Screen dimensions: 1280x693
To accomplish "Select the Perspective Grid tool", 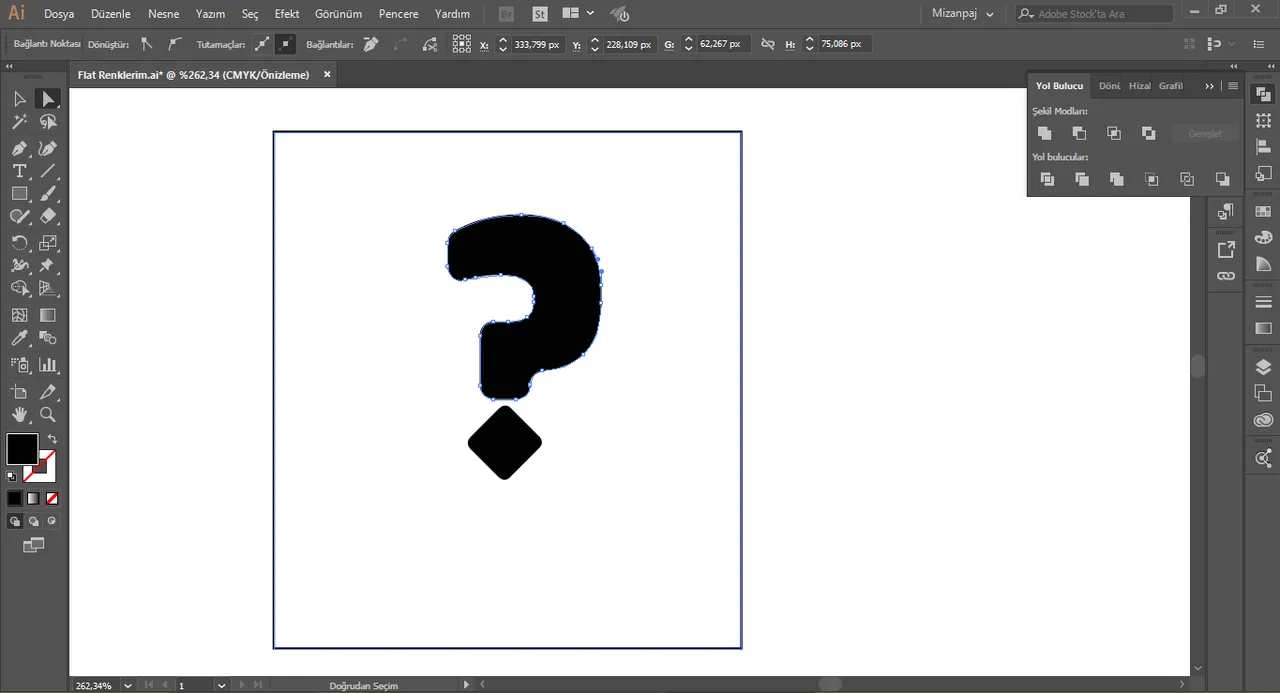I will click(x=48, y=289).
